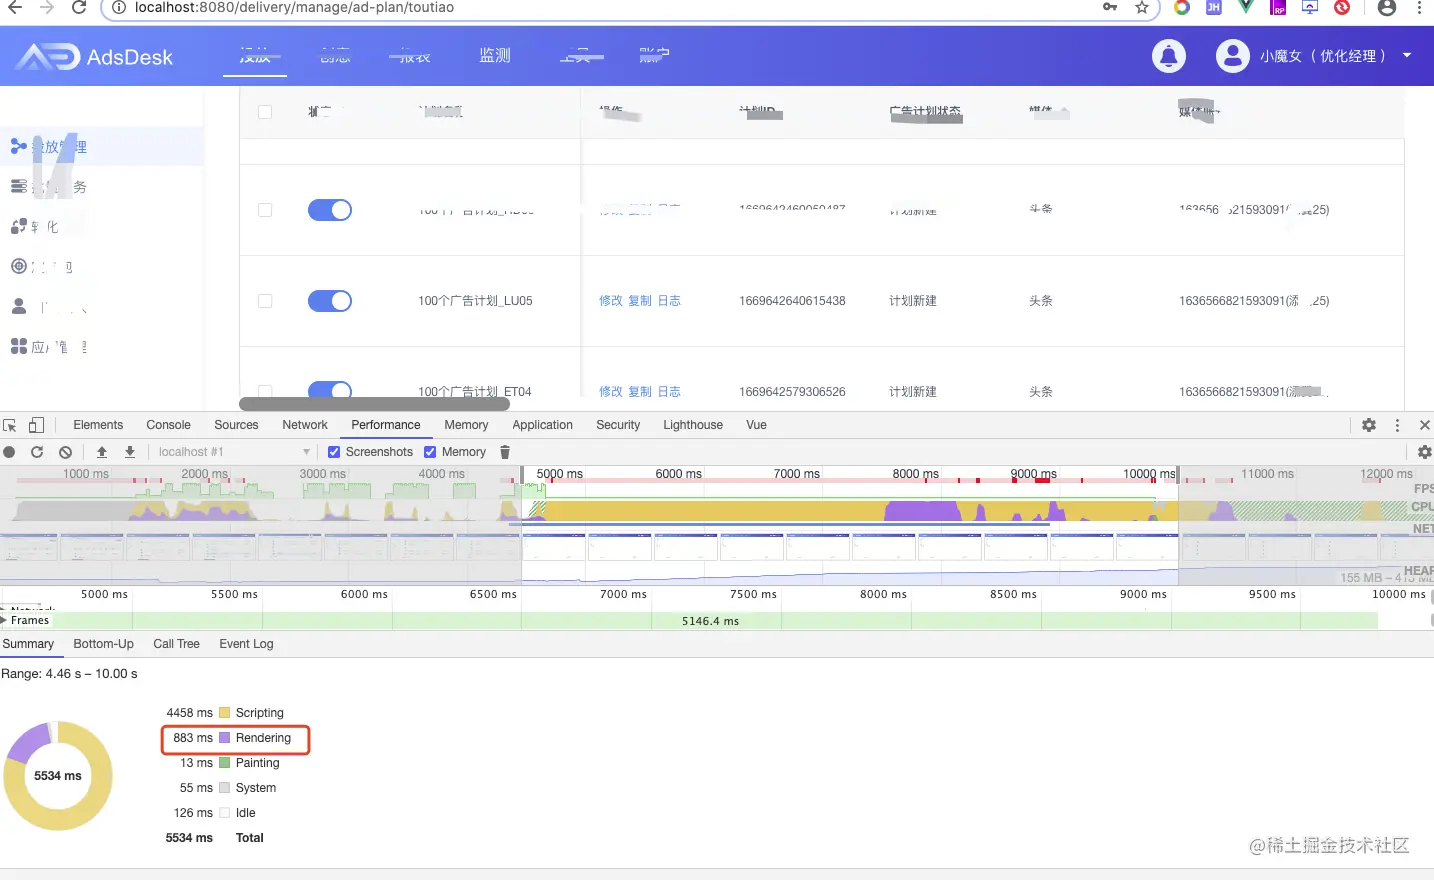The height and width of the screenshot is (880, 1434).
Task: Click the active 投放管理 share-node sidebar icon
Action: point(19,146)
